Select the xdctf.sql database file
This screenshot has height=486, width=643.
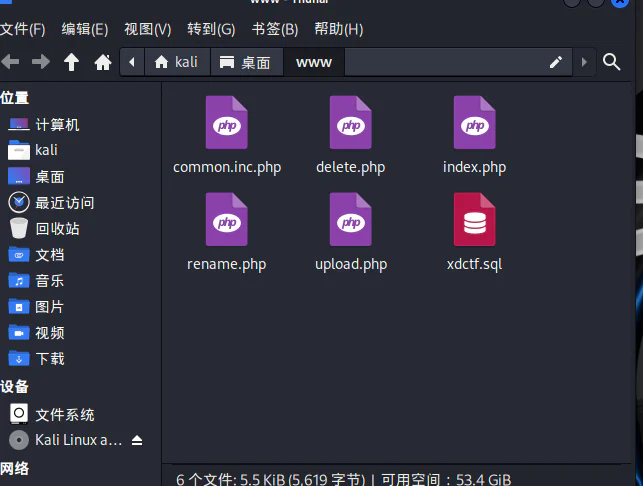[474, 232]
